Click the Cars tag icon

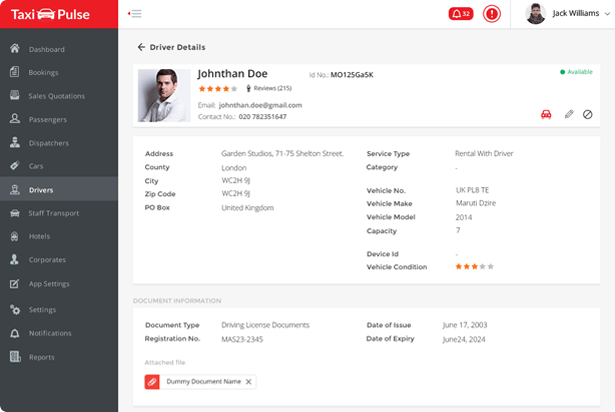pyautogui.click(x=15, y=166)
